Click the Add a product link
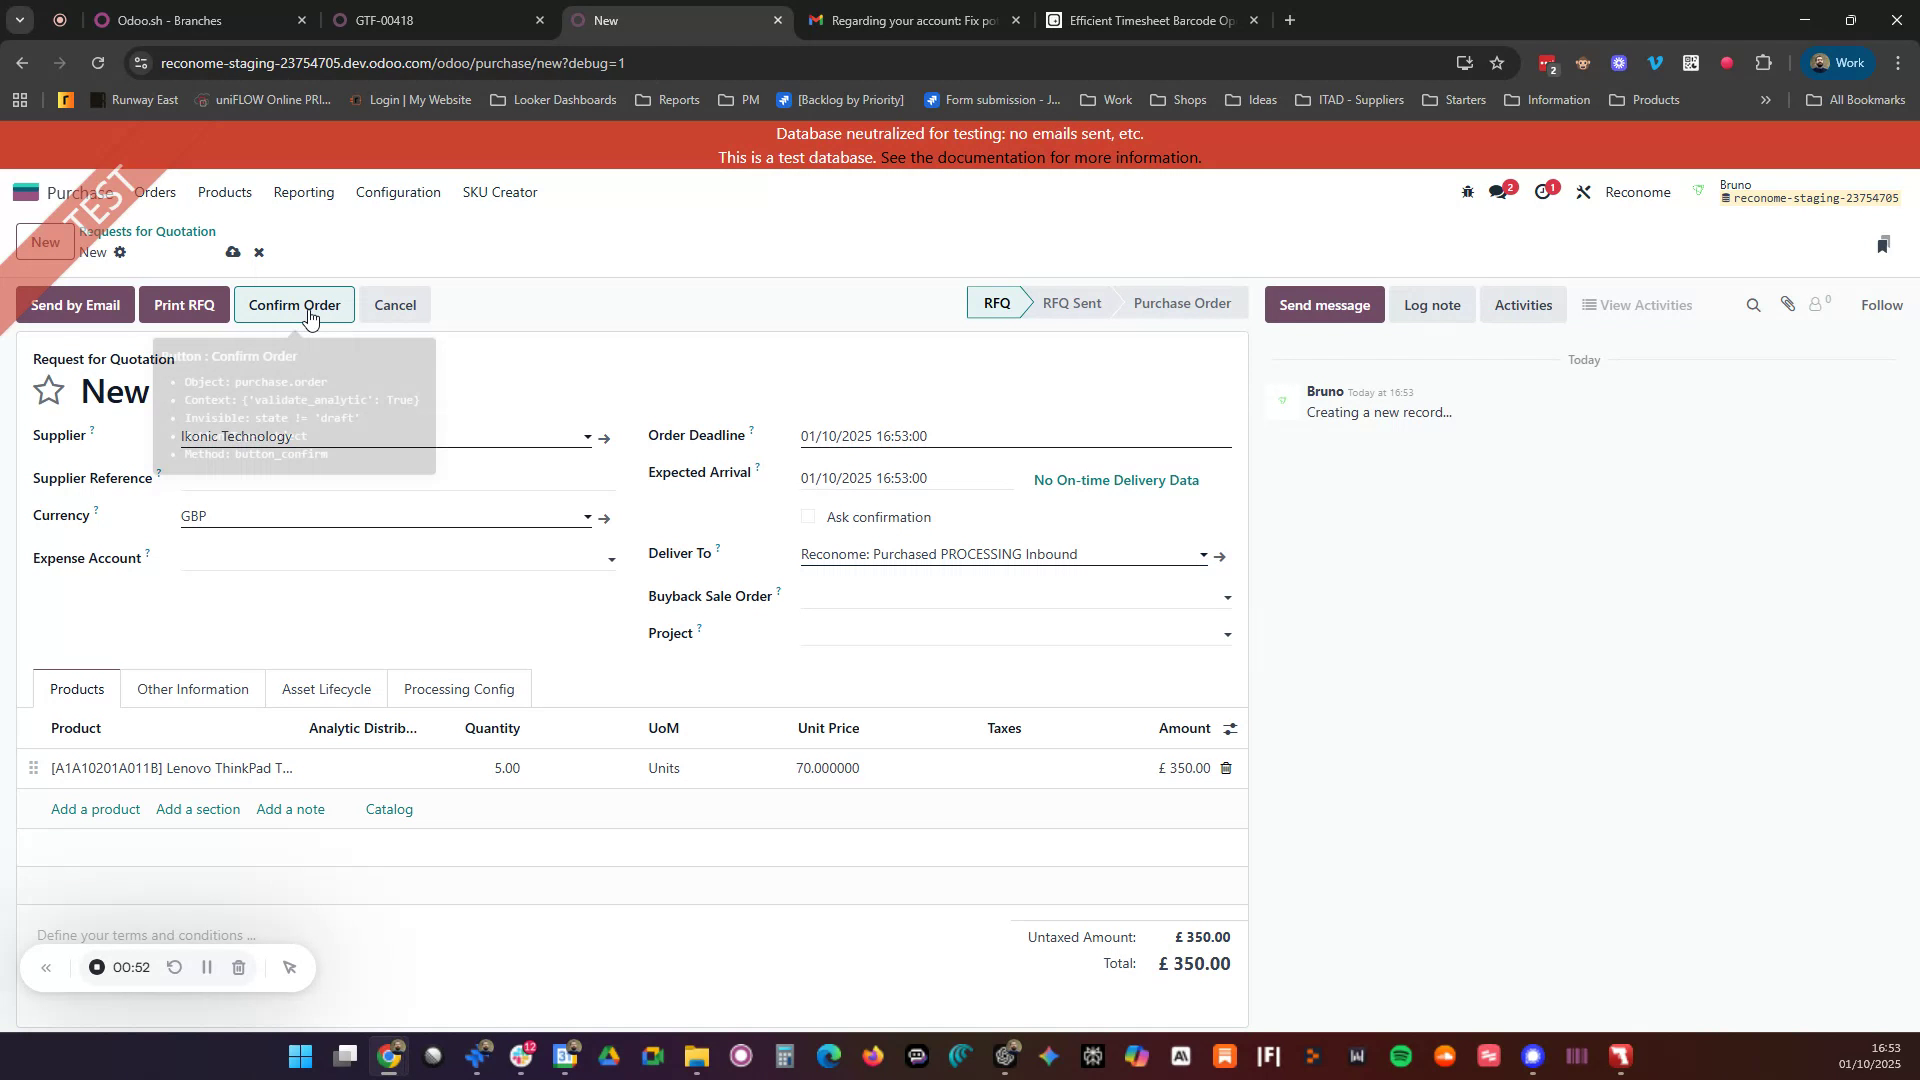 tap(95, 809)
